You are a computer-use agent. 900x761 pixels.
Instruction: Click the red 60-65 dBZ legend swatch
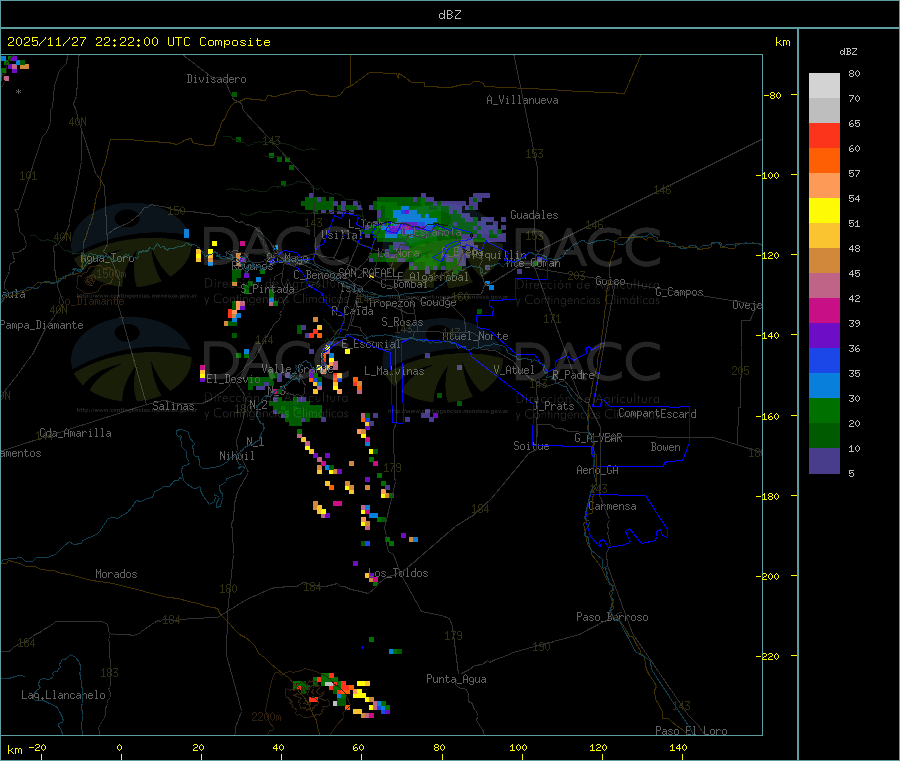[824, 135]
